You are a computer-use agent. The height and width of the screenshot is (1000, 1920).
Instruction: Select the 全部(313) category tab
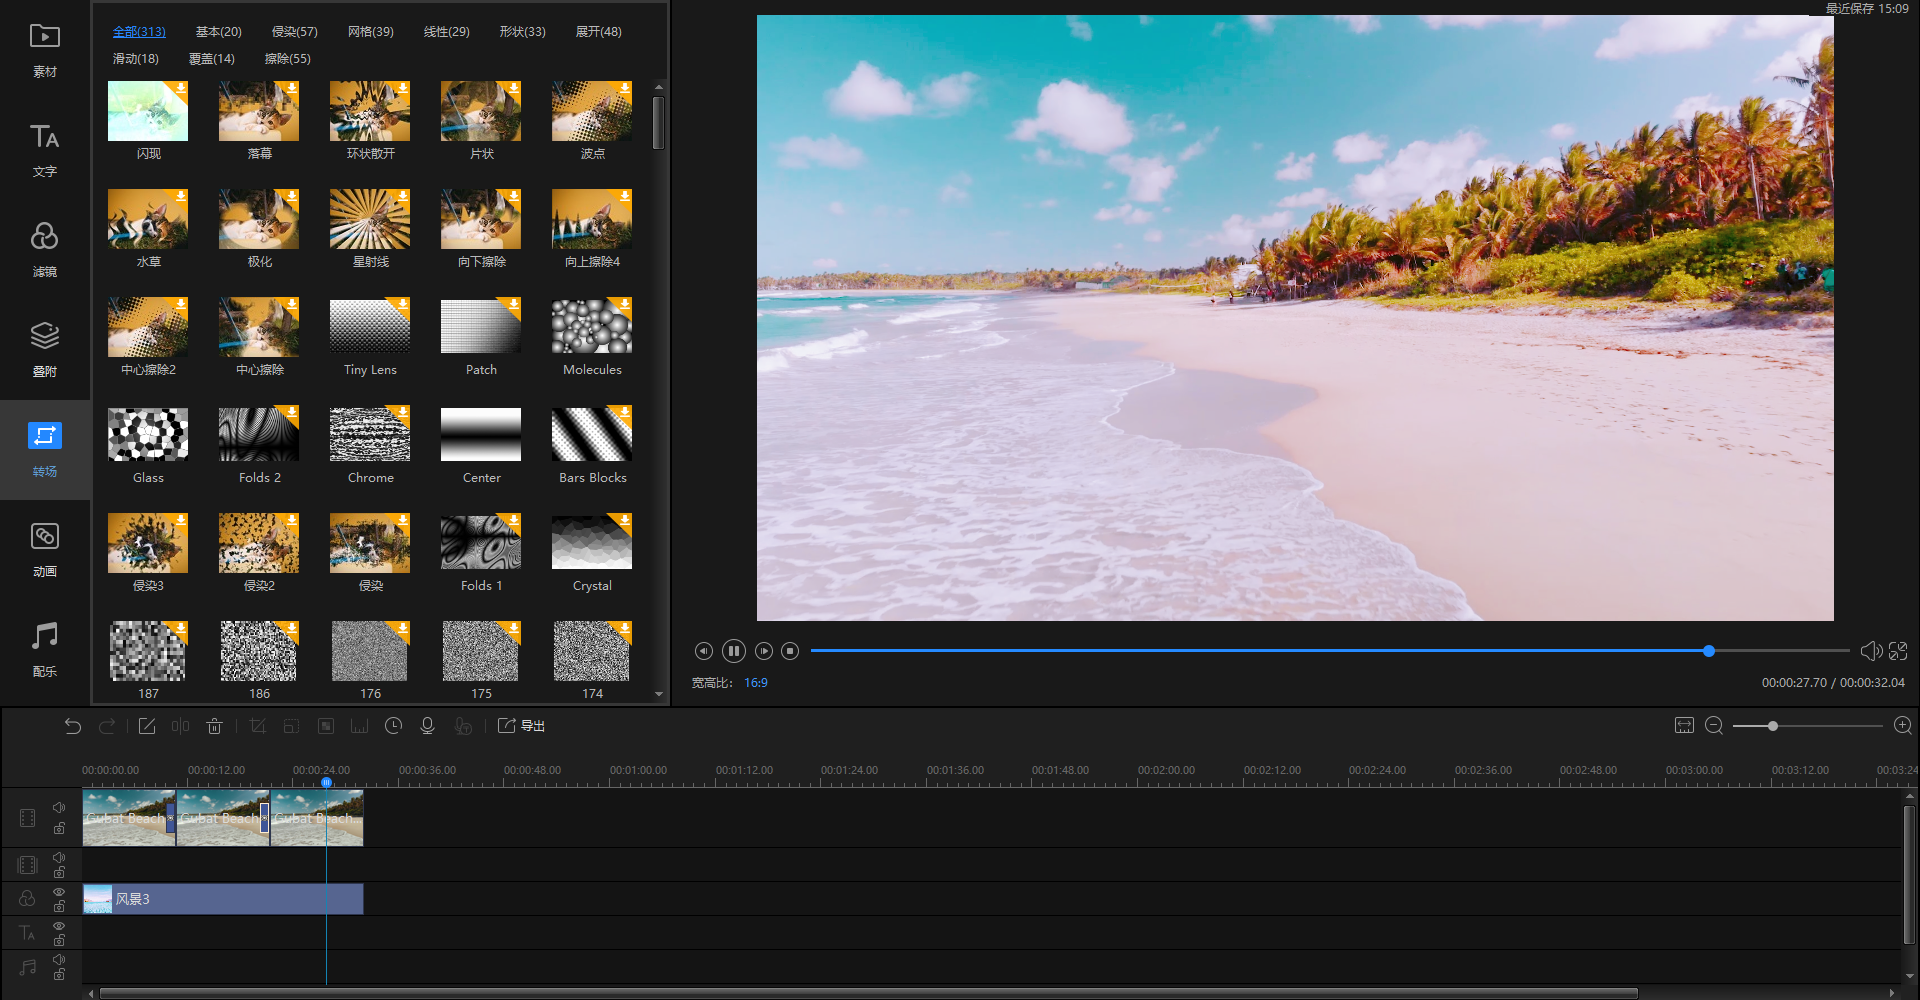[x=139, y=32]
